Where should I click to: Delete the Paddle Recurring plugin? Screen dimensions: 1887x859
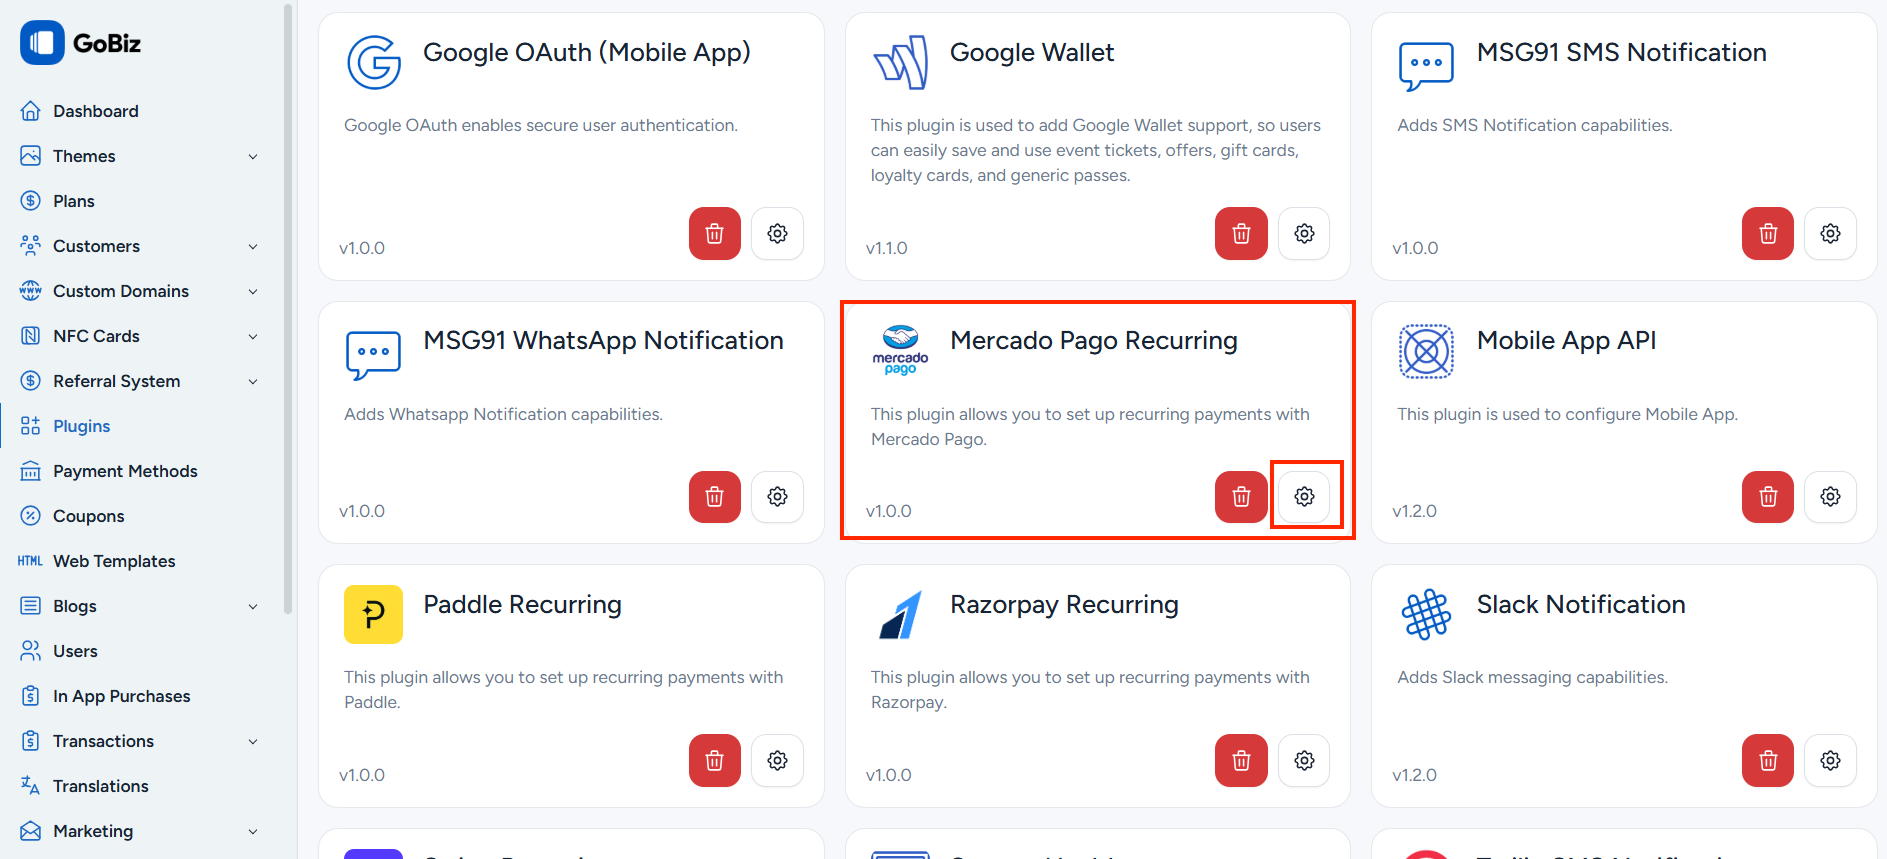[x=714, y=761]
